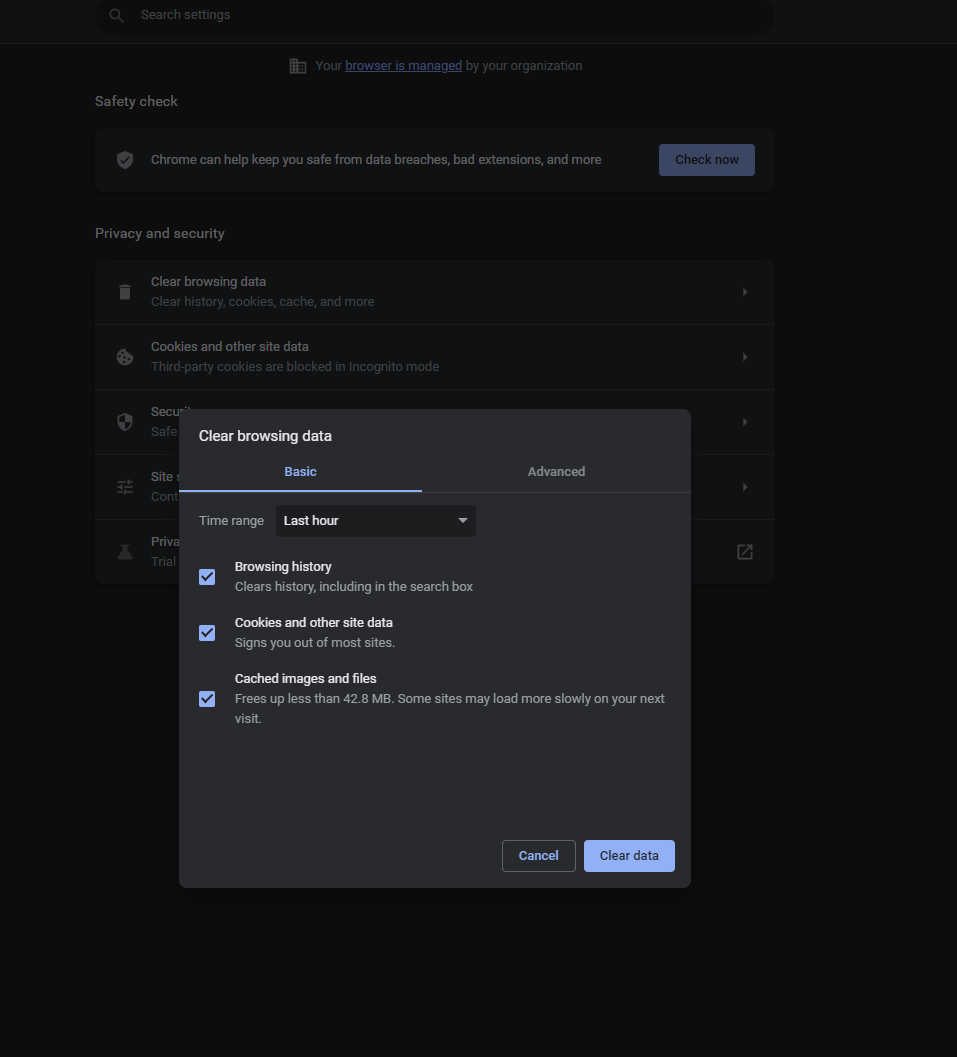
Task: Click the search magnifier icon
Action: [x=117, y=15]
